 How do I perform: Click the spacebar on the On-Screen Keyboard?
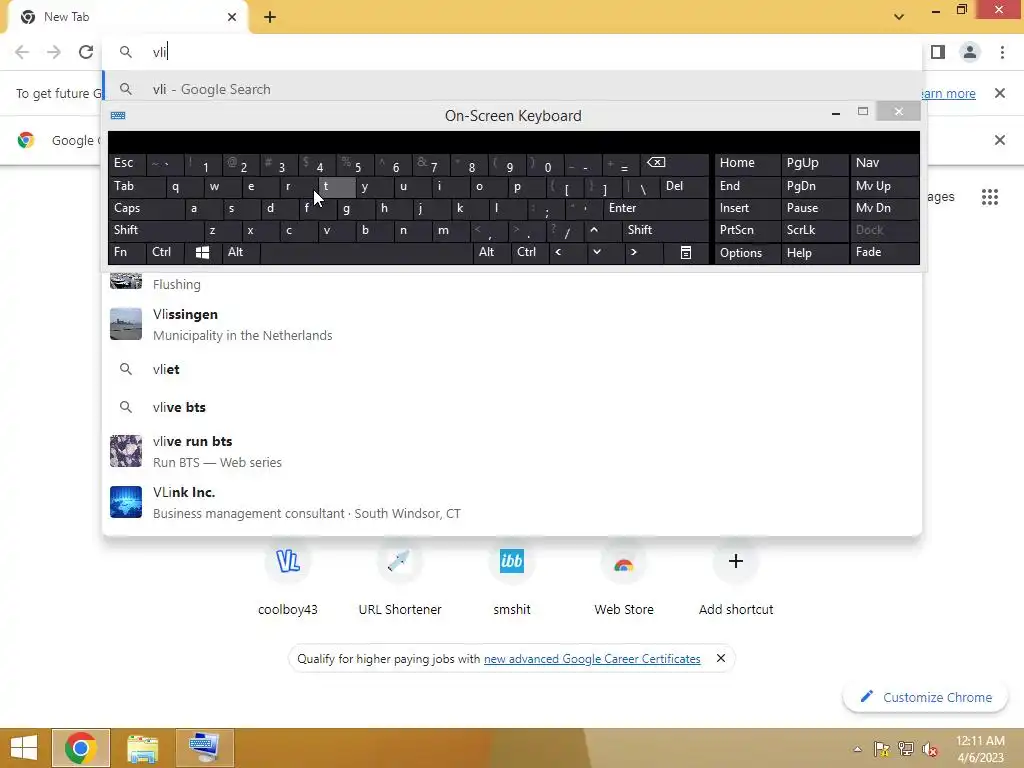[366, 252]
